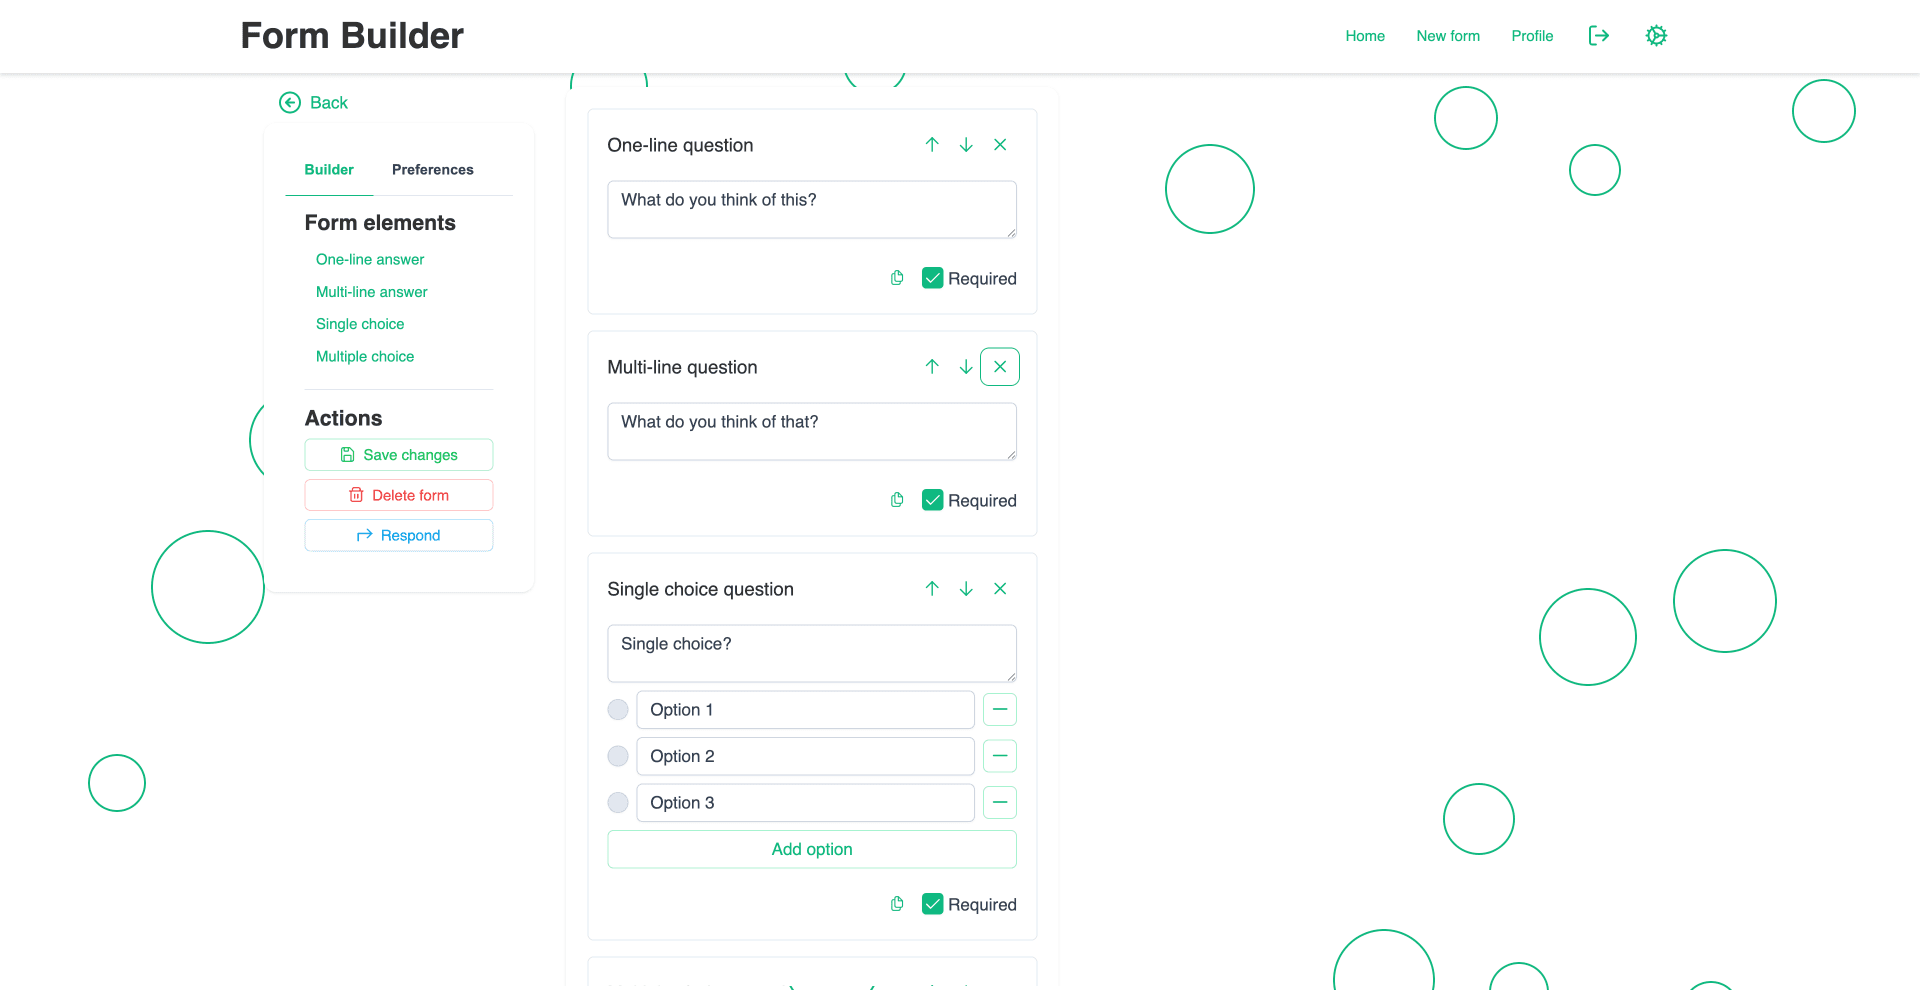Click the logout icon in the header
This screenshot has width=1920, height=990.
1598,35
